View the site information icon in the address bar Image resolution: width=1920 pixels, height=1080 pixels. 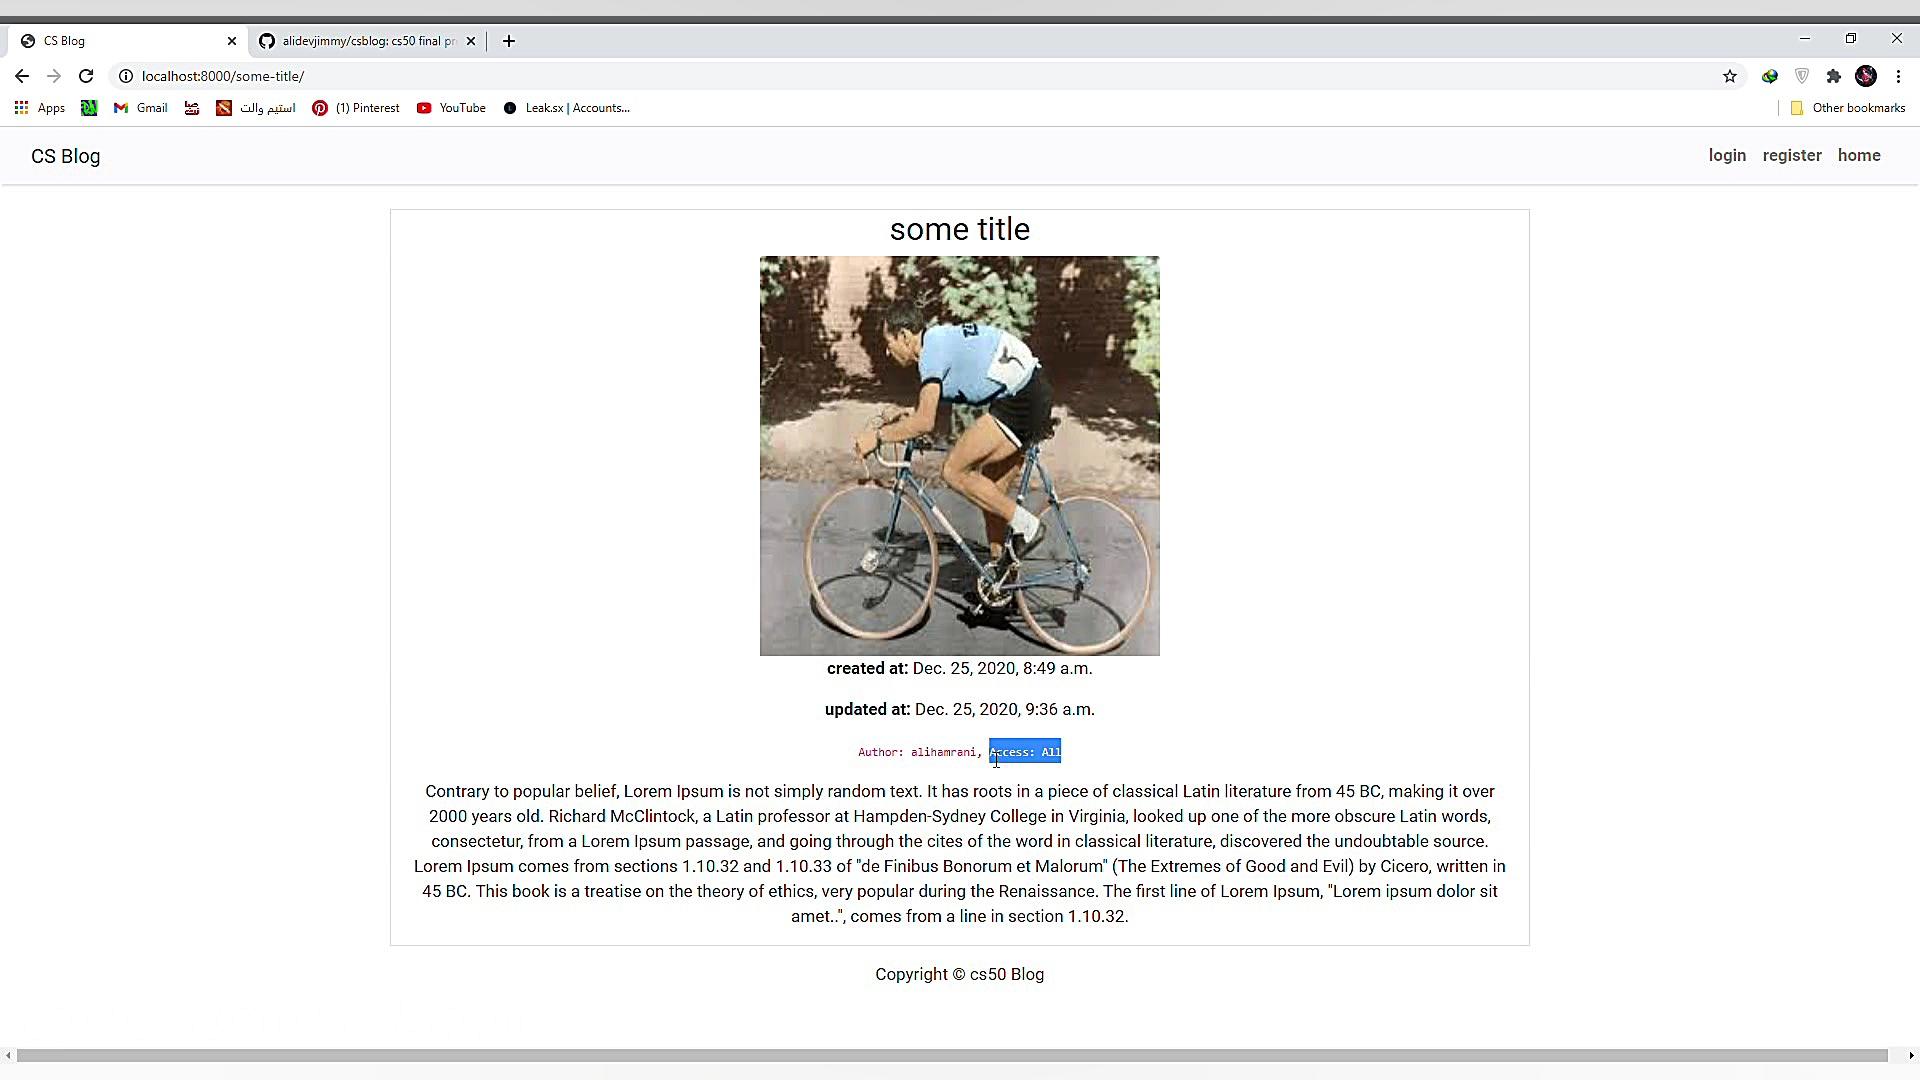[126, 76]
